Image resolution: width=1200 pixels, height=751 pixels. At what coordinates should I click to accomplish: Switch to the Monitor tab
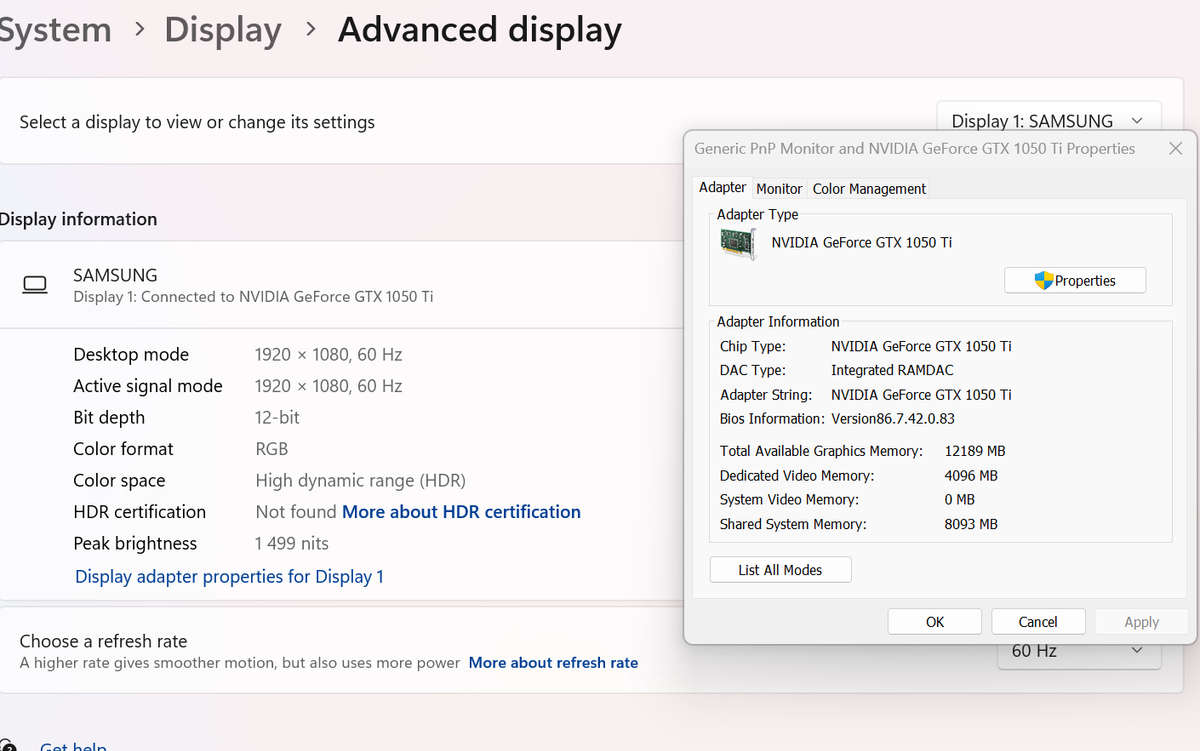point(779,188)
